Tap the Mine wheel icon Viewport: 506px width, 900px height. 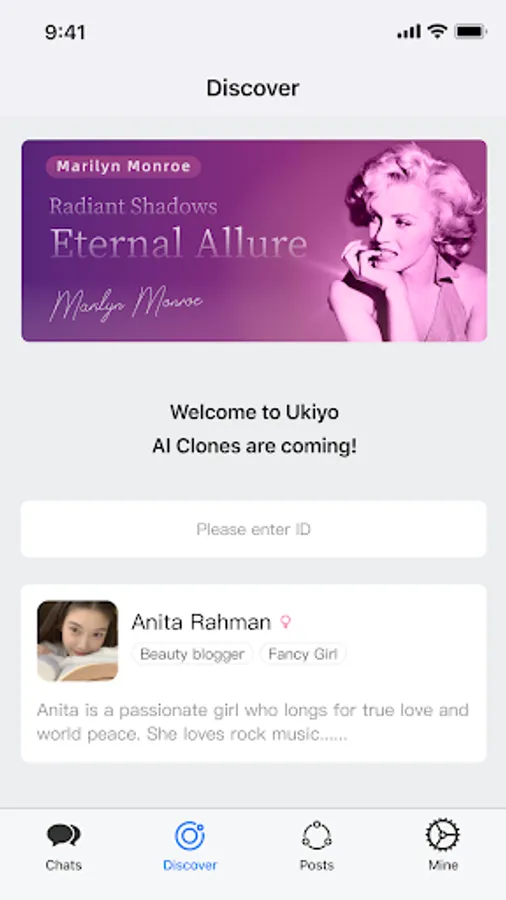tap(443, 835)
